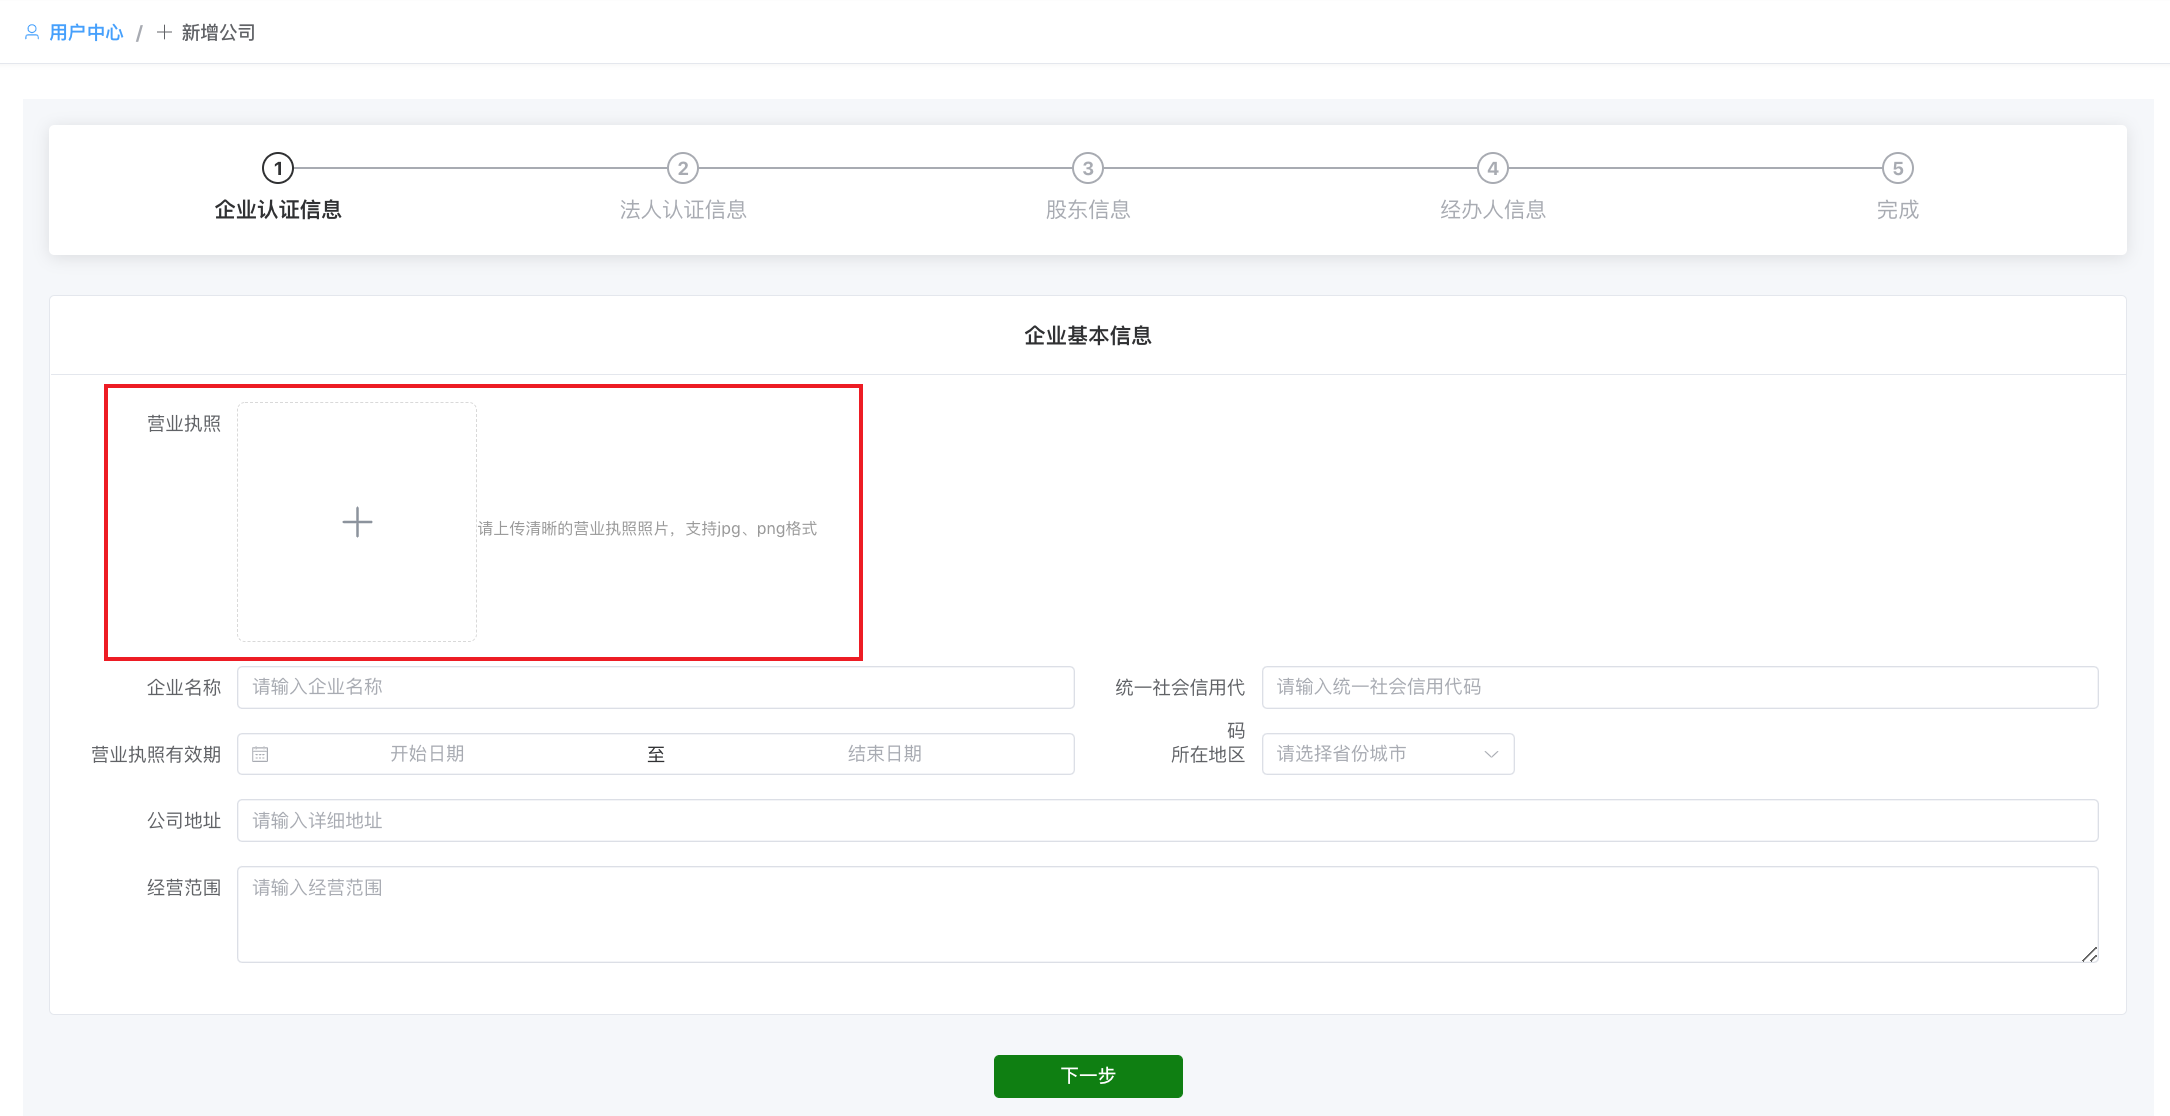The height and width of the screenshot is (1116, 2170).
Task: Click the step 4 circle icon
Action: click(x=1493, y=168)
